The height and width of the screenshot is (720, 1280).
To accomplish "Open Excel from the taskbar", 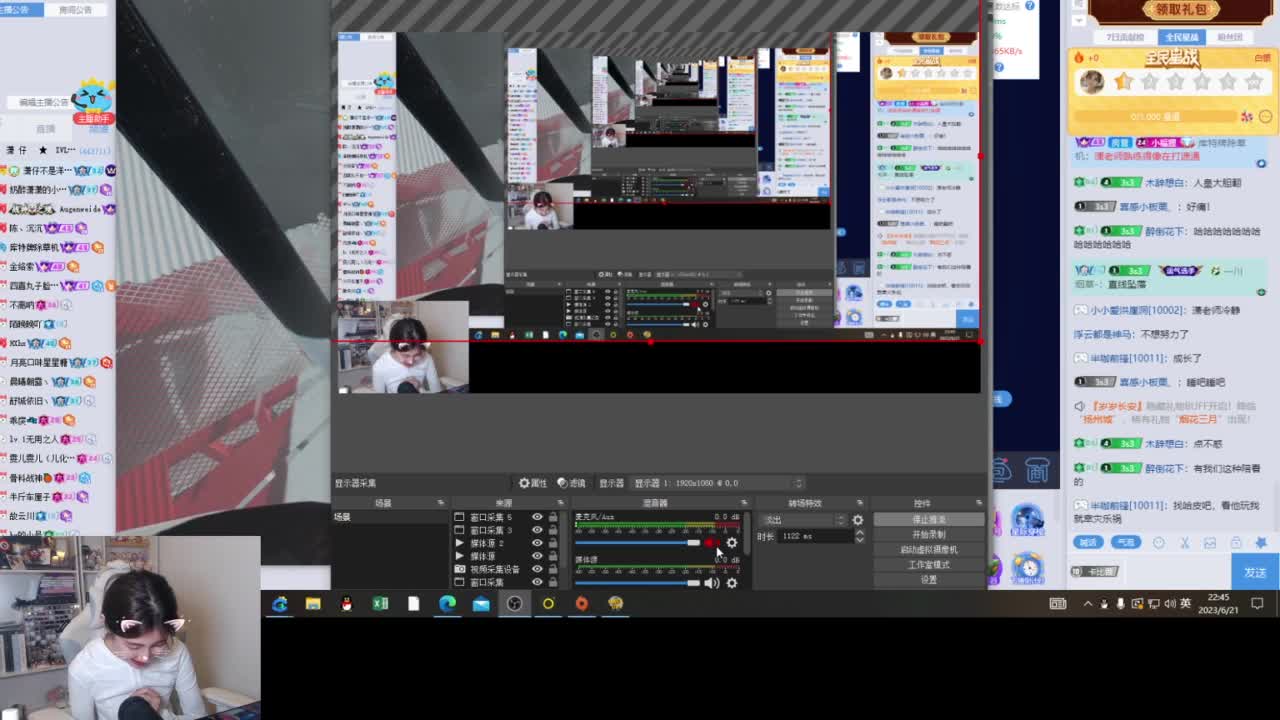I will (380, 603).
